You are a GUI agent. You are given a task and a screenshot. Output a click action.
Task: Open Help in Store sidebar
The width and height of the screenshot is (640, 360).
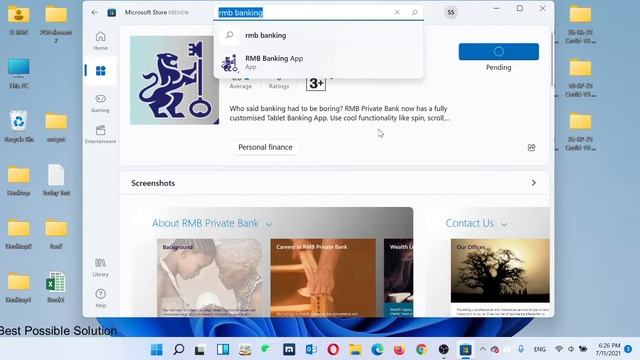(x=100, y=298)
